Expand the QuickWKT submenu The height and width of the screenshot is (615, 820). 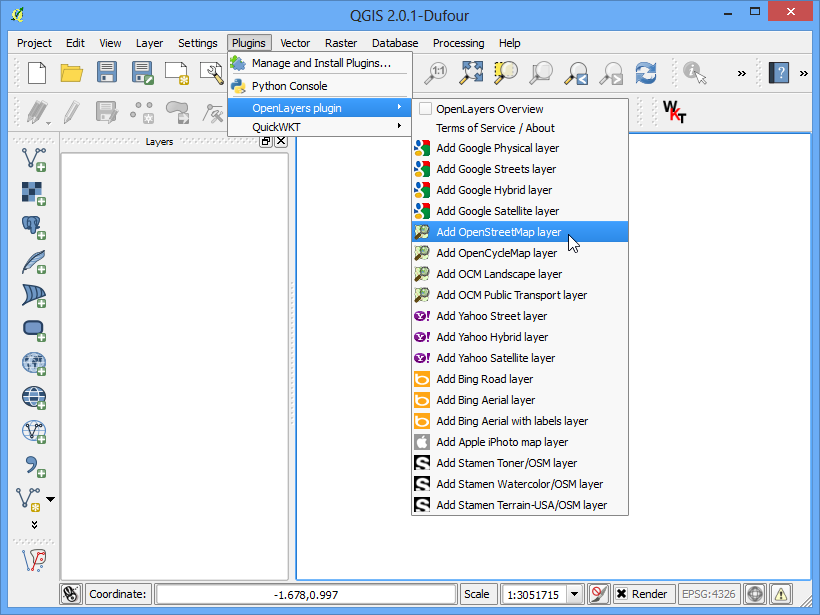(x=320, y=127)
